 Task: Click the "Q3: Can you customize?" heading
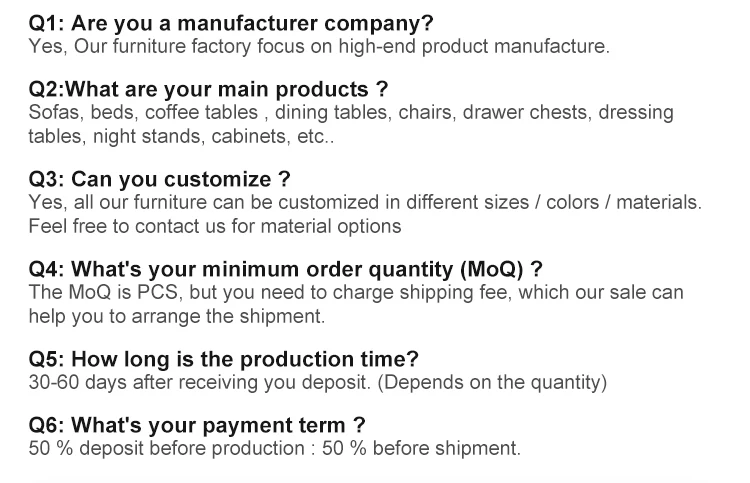click(x=160, y=180)
